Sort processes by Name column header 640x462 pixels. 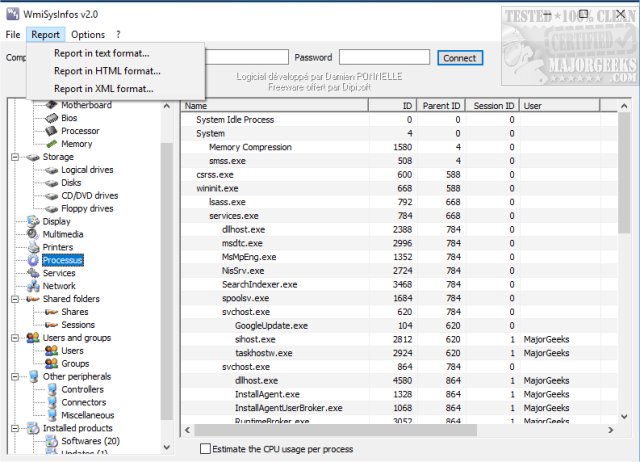275,106
